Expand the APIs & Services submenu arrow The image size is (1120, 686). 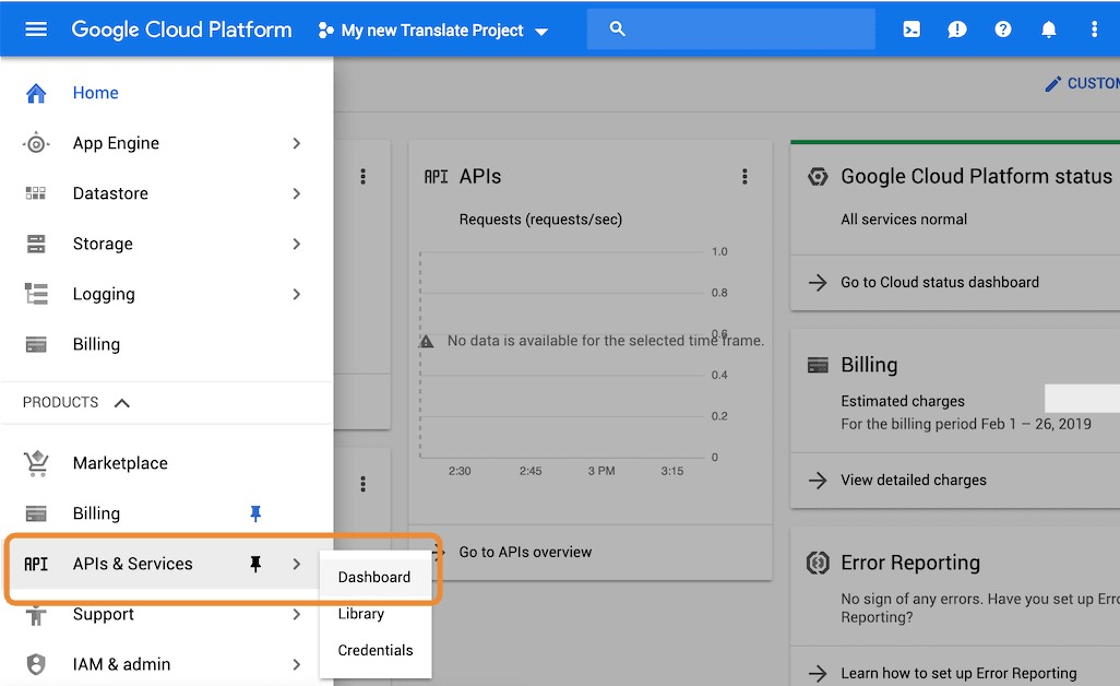click(x=296, y=564)
